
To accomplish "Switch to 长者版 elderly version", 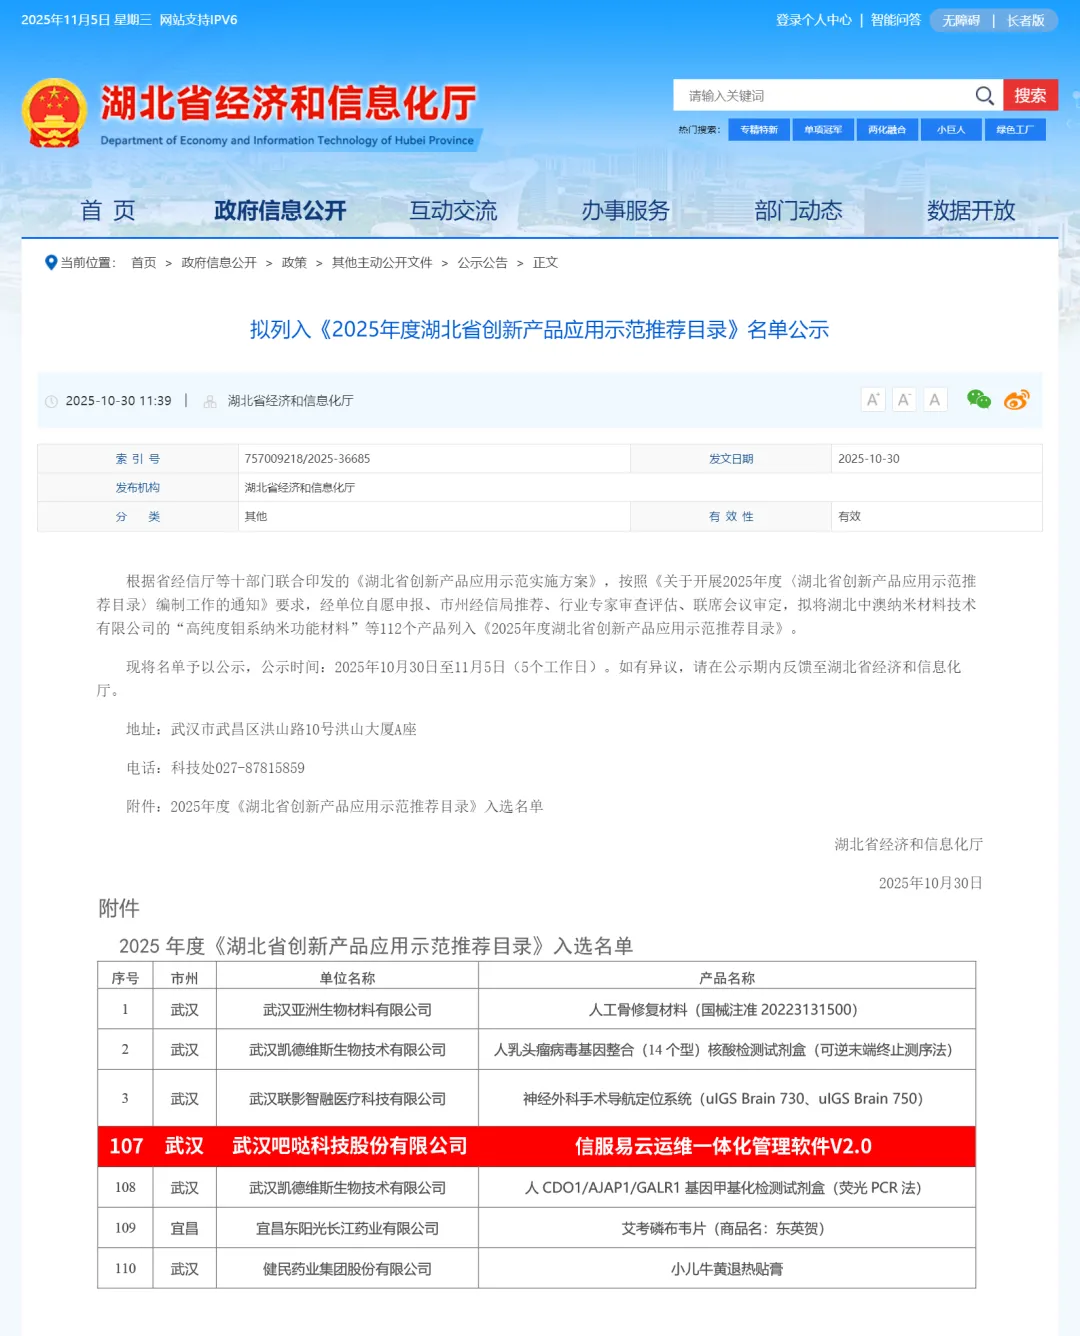I will coord(1025,21).
